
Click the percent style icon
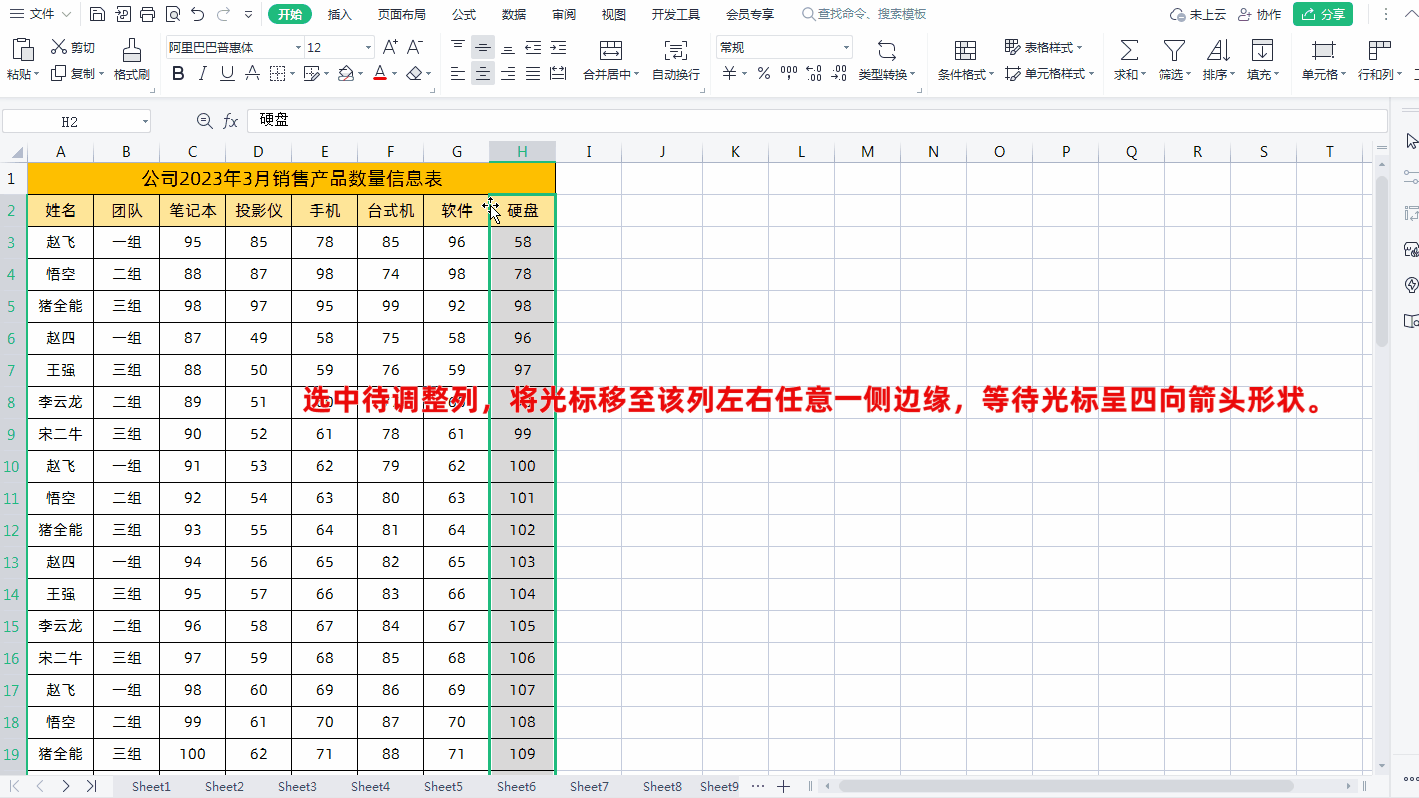click(x=764, y=73)
